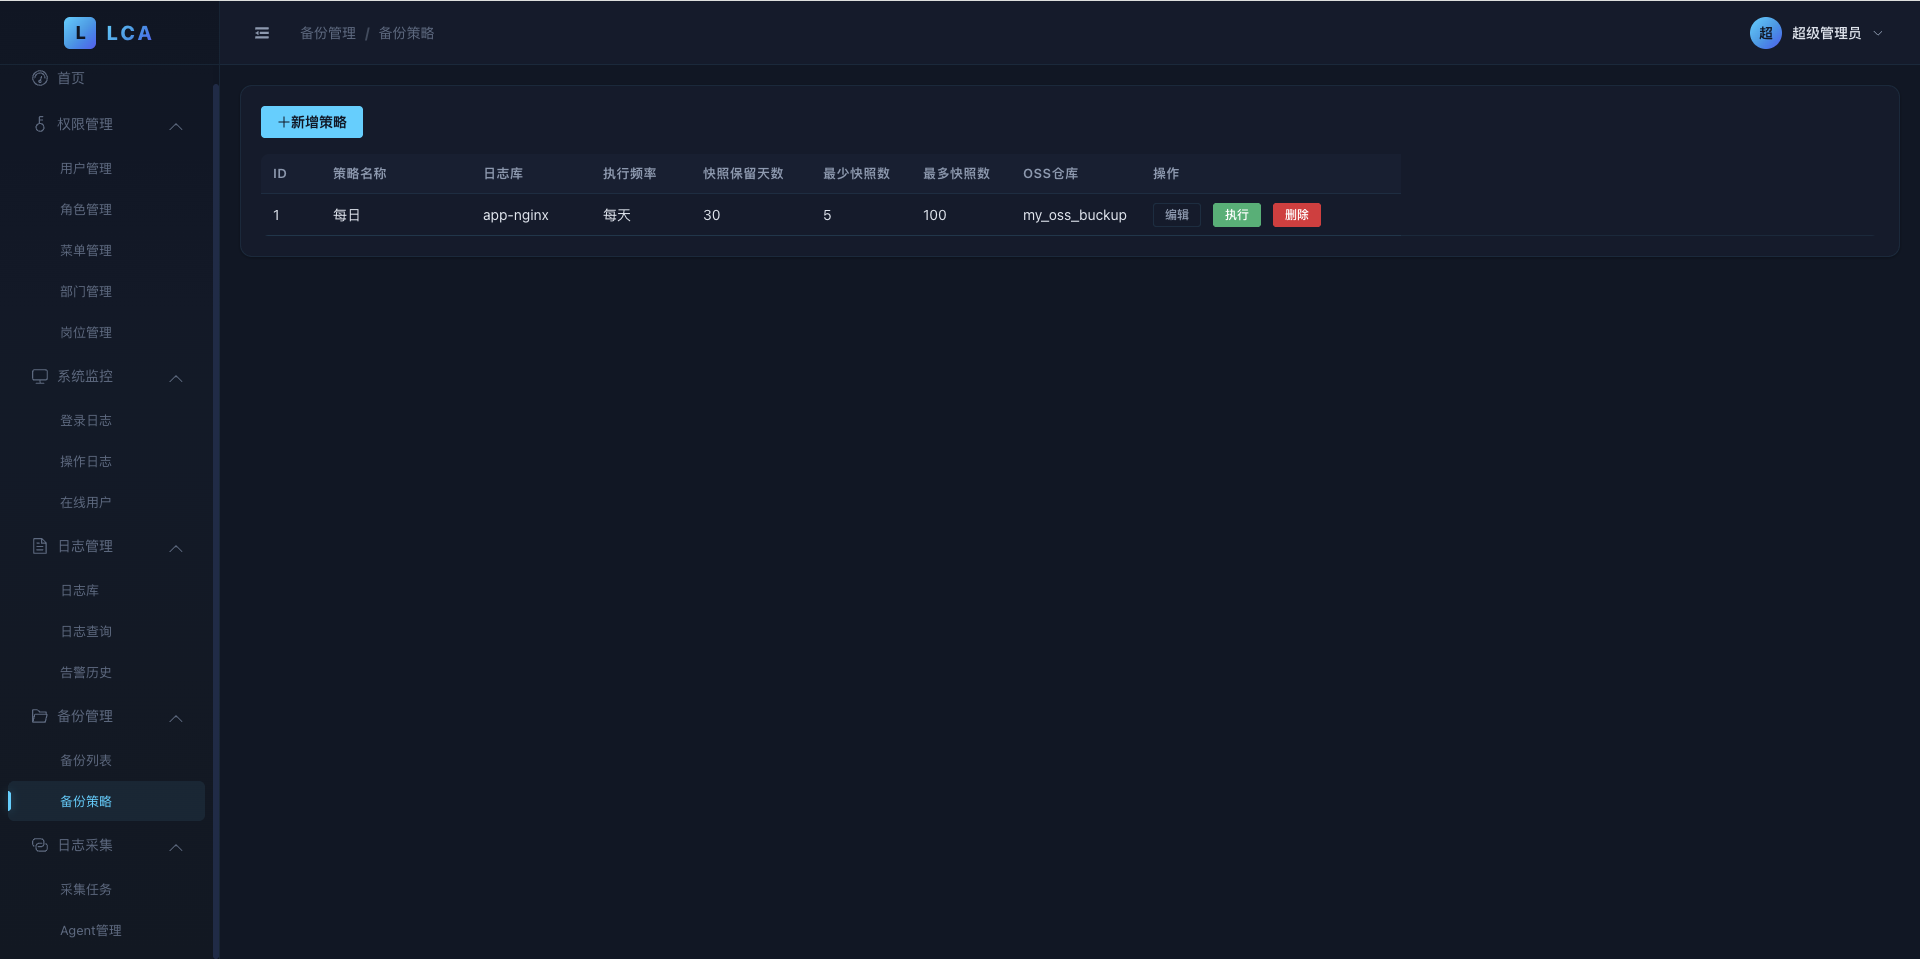
Task: Select the active 备份策略 menu item
Action: 106,801
